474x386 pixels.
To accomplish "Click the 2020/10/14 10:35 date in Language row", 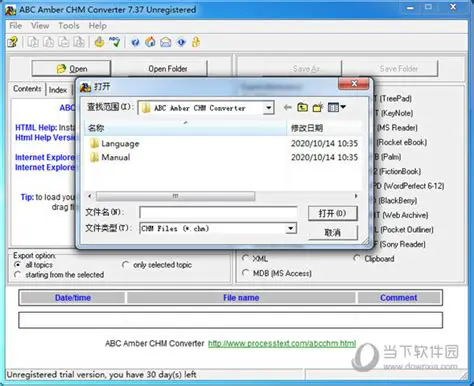I will [325, 144].
